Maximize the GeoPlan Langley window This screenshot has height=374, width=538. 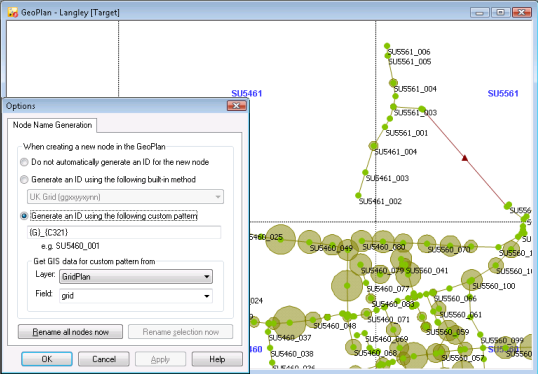[x=501, y=13]
